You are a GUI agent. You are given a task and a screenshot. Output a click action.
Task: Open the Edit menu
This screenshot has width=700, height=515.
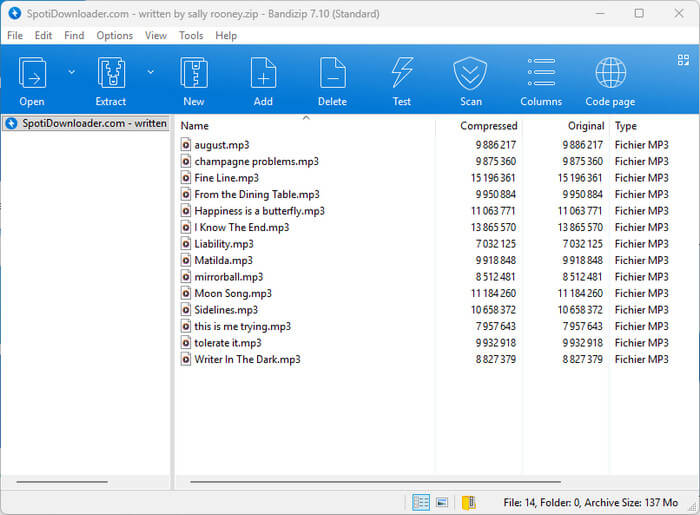coord(43,35)
